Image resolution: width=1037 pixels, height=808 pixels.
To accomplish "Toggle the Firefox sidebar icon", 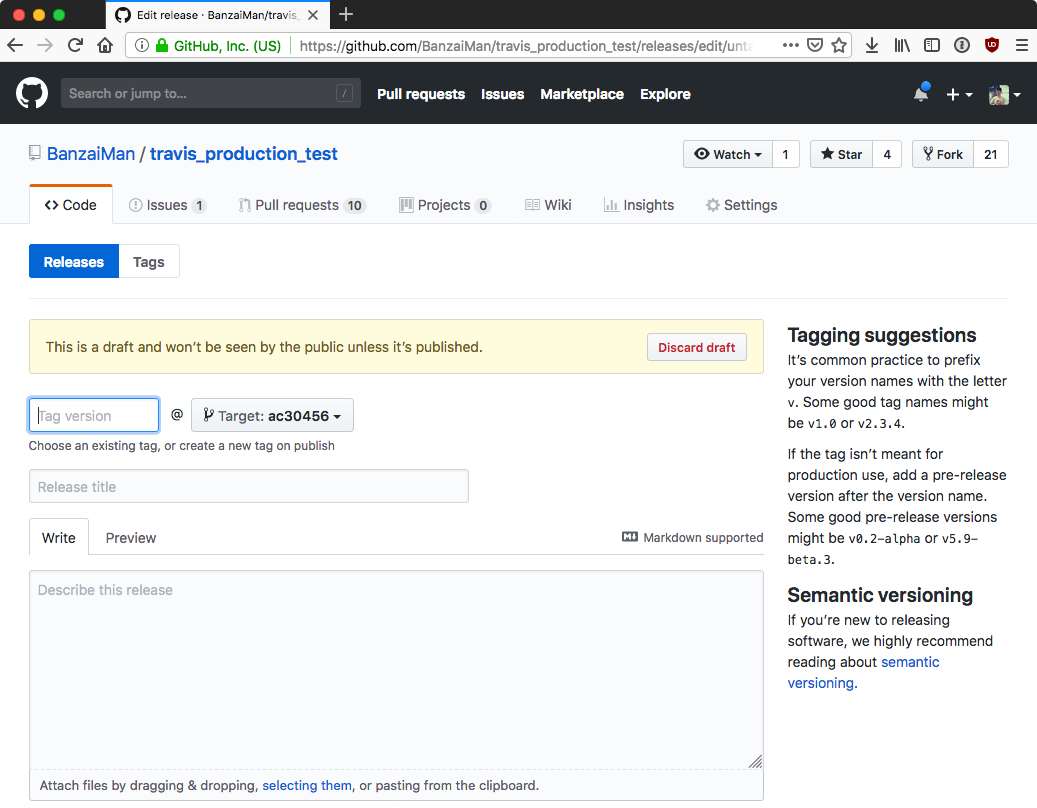I will 931,45.
